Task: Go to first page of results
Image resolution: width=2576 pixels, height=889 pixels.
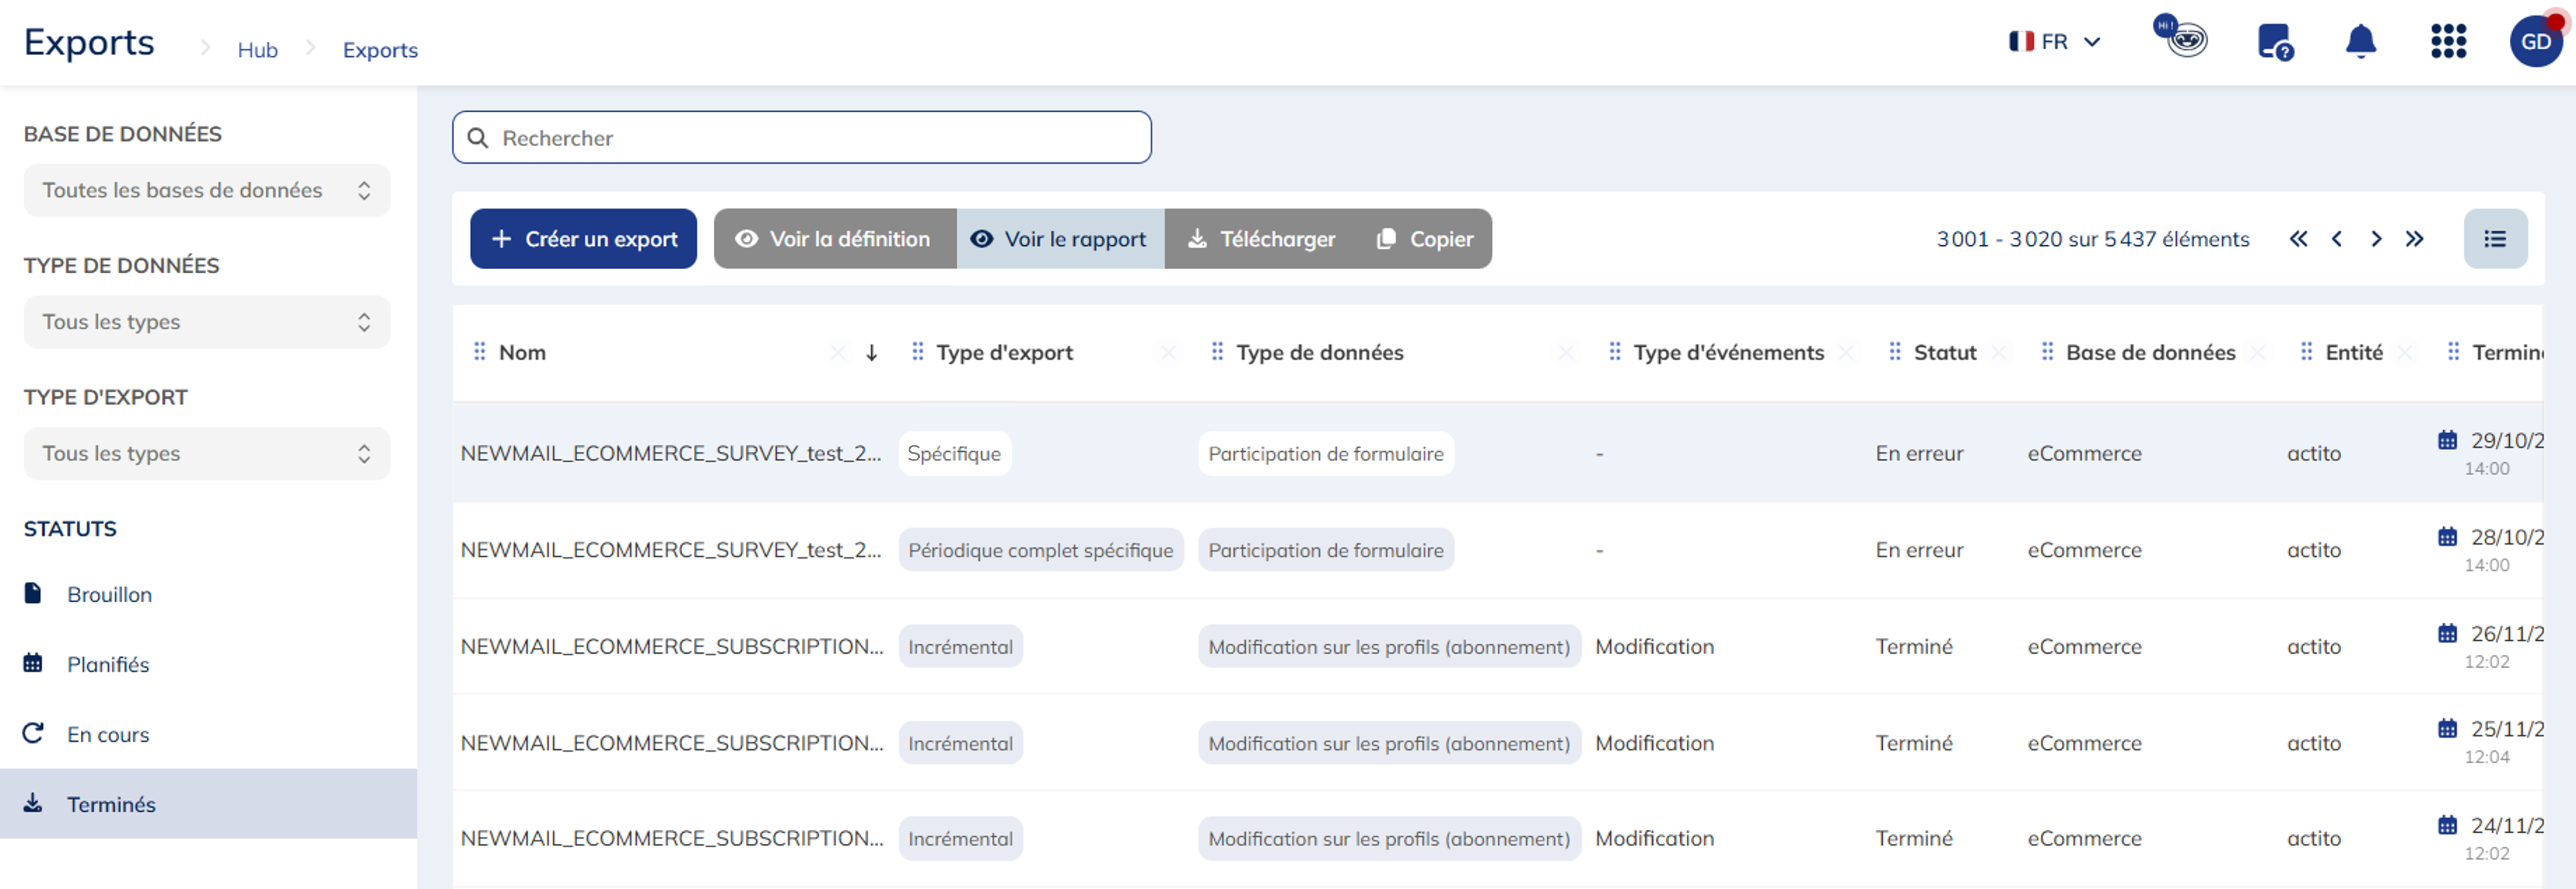Action: pos(2298,239)
